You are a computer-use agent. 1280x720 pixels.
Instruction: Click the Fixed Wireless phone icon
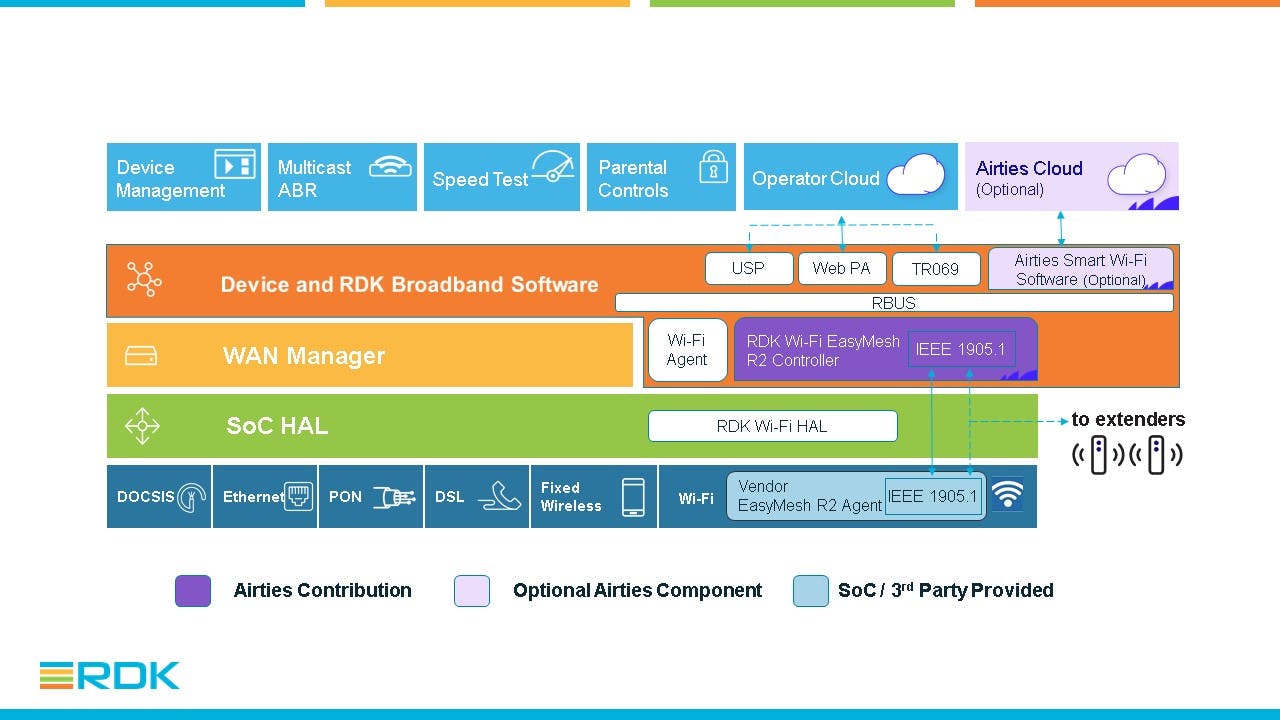pos(633,497)
